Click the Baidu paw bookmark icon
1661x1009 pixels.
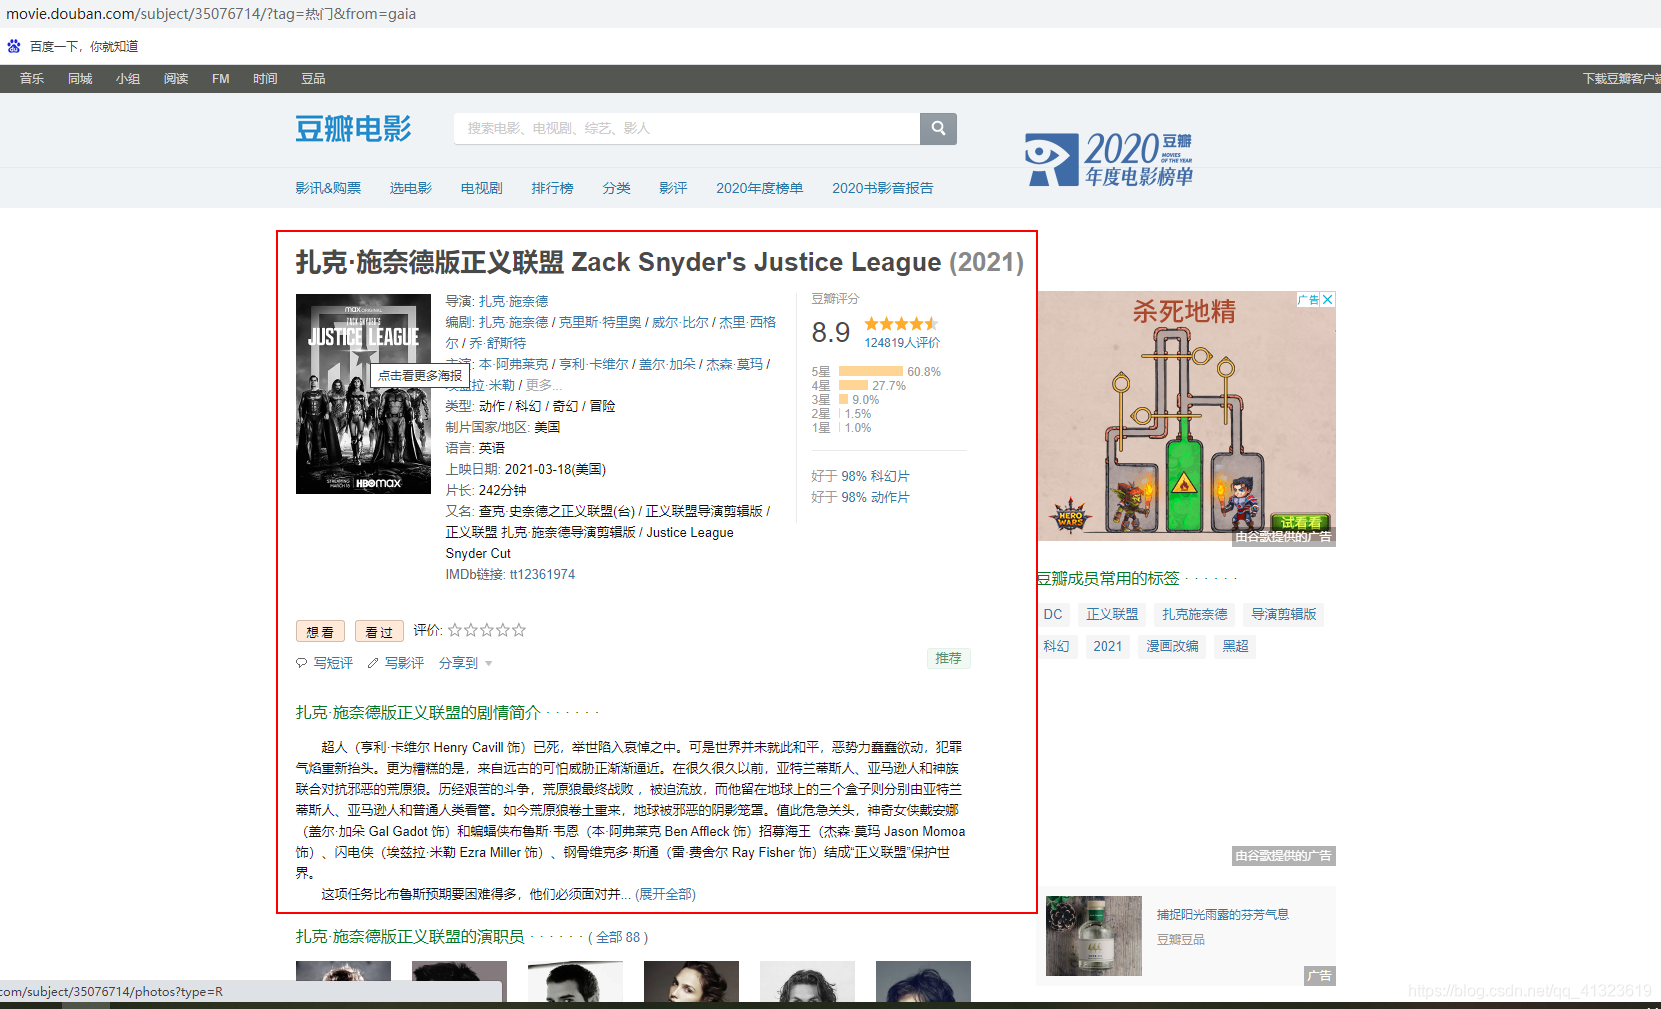click(14, 46)
